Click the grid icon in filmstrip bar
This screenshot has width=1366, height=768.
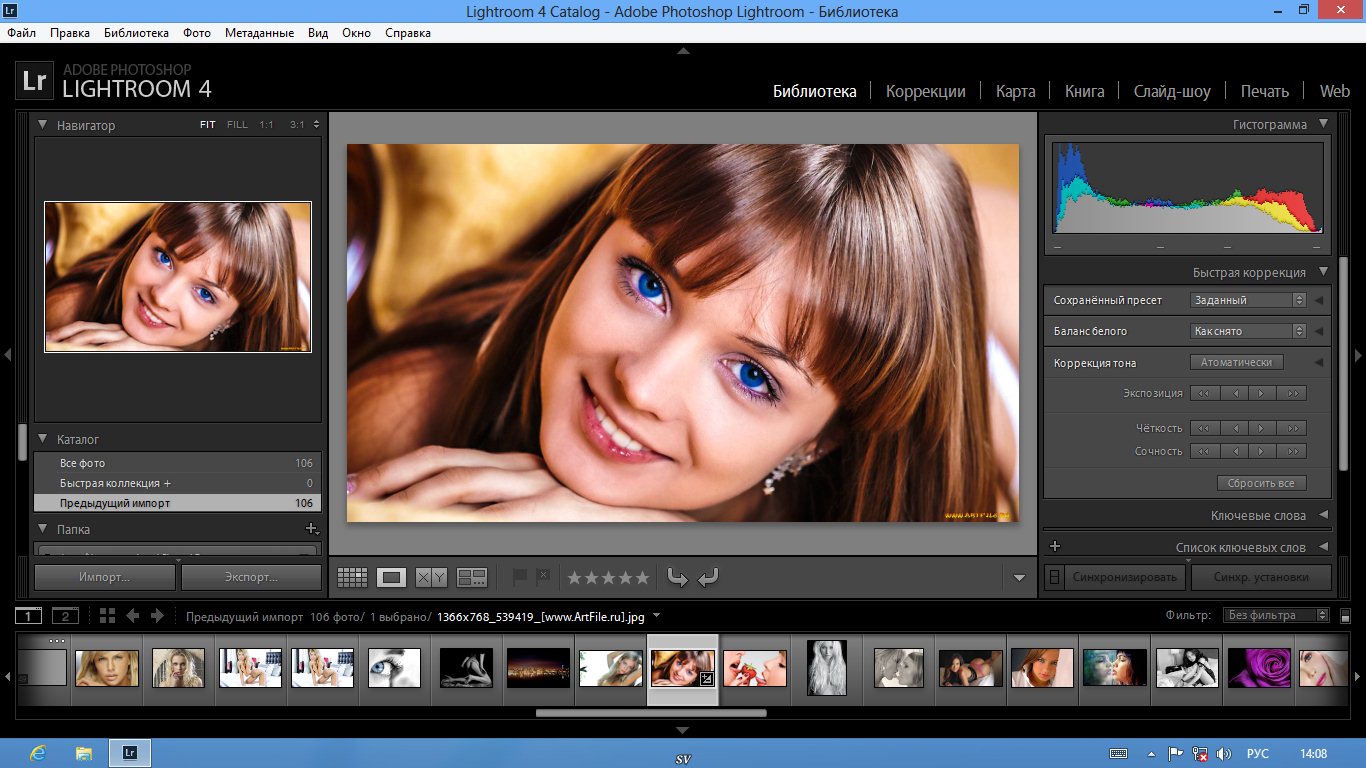pyautogui.click(x=107, y=616)
